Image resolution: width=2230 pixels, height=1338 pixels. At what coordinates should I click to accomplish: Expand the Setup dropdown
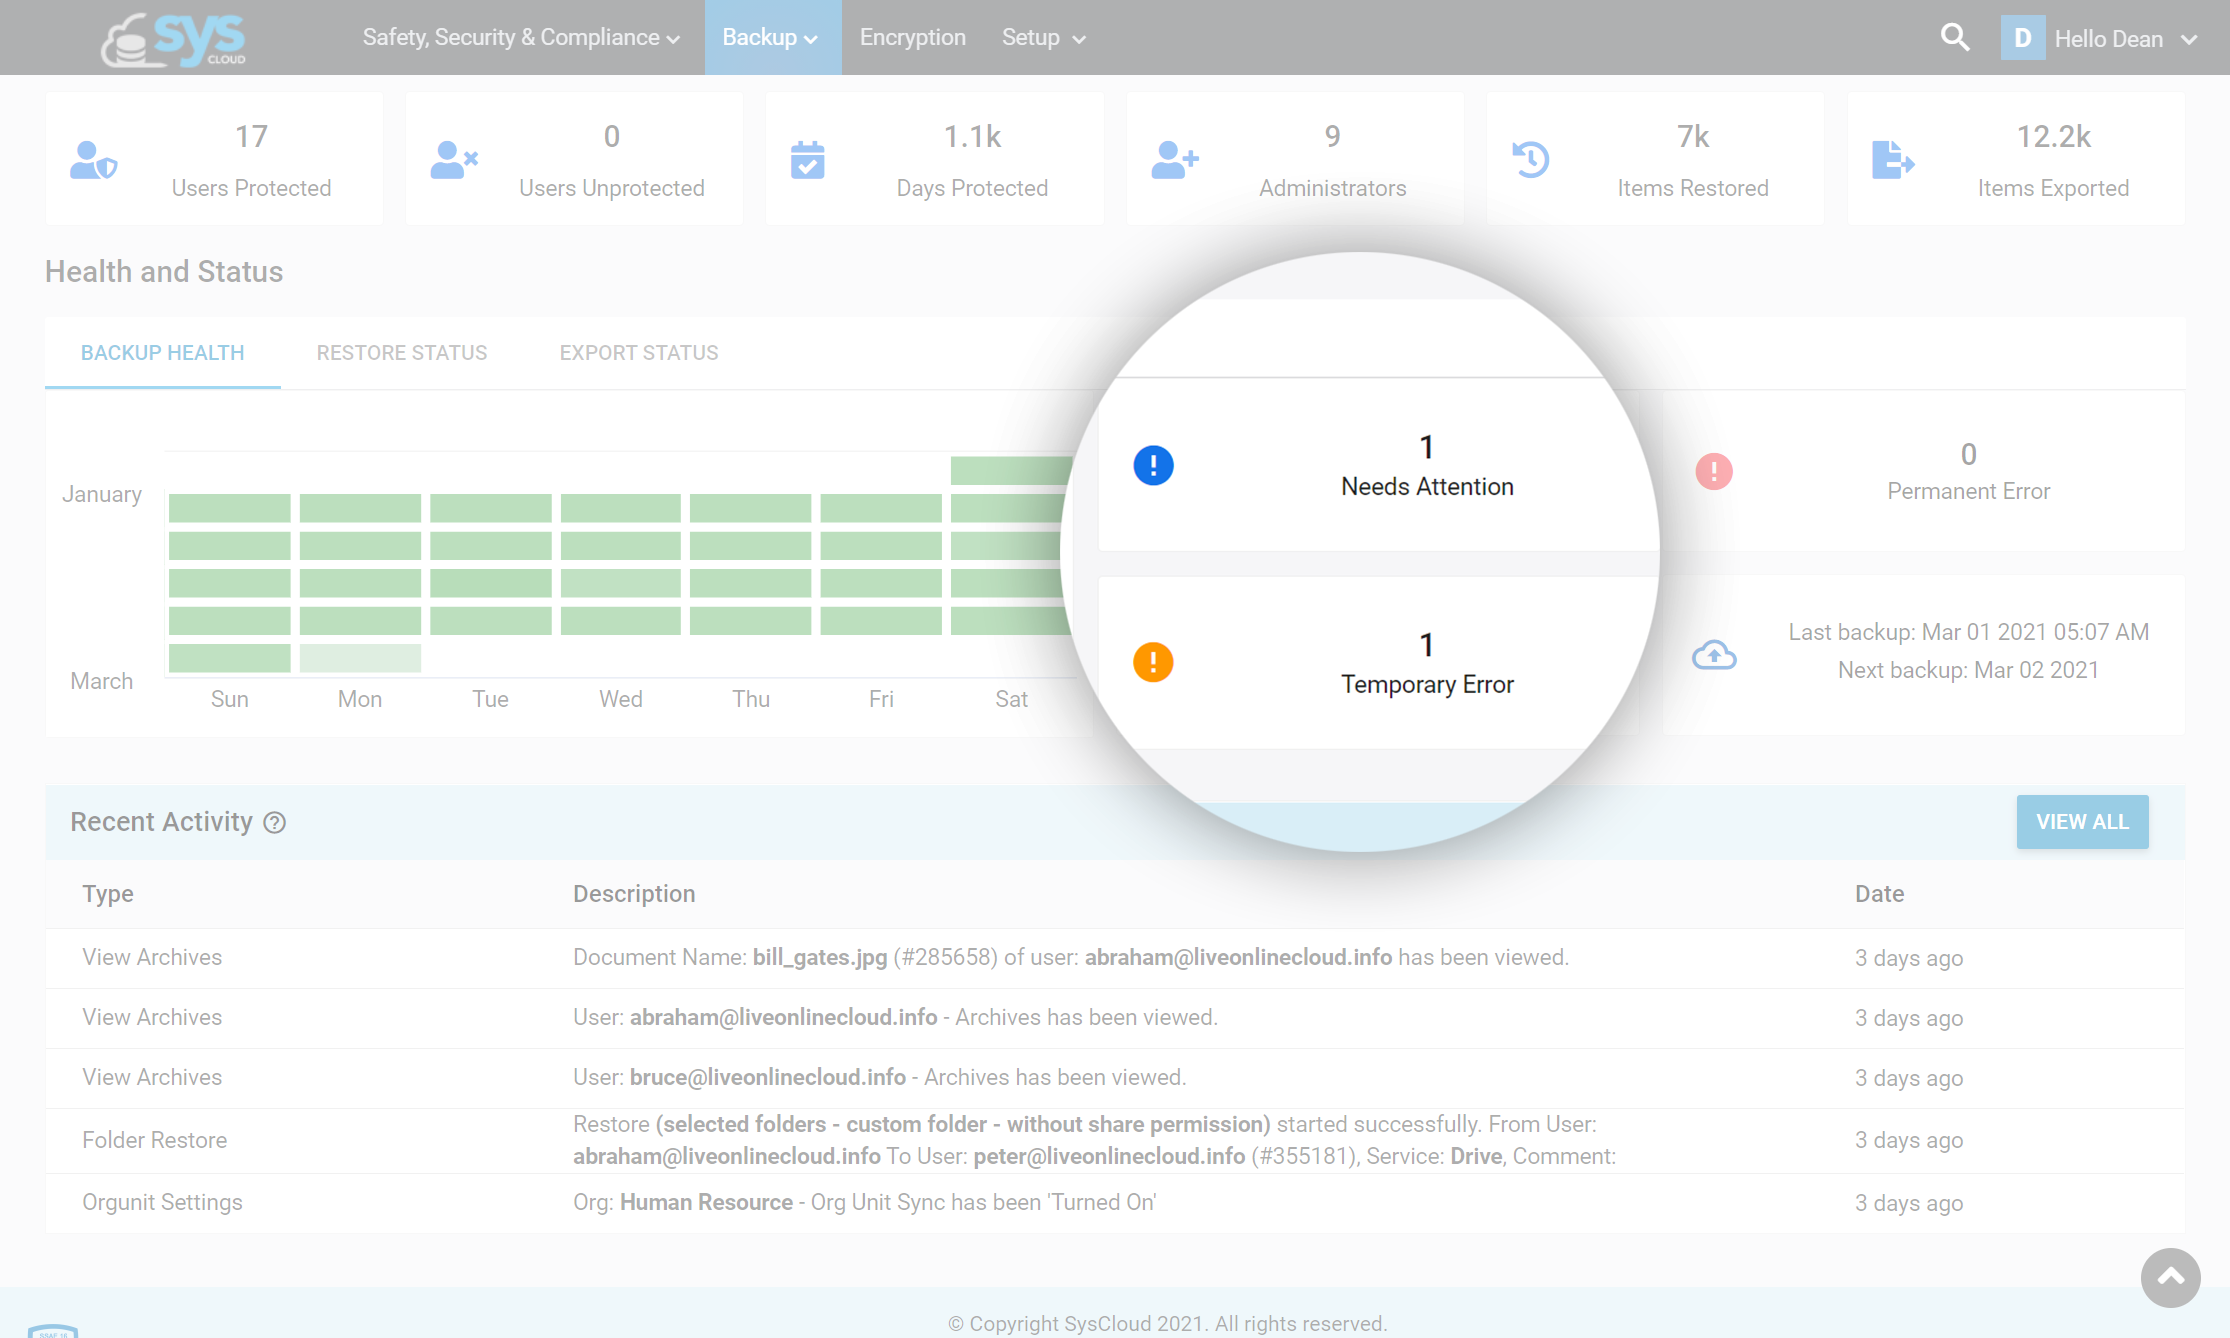pos(1043,38)
